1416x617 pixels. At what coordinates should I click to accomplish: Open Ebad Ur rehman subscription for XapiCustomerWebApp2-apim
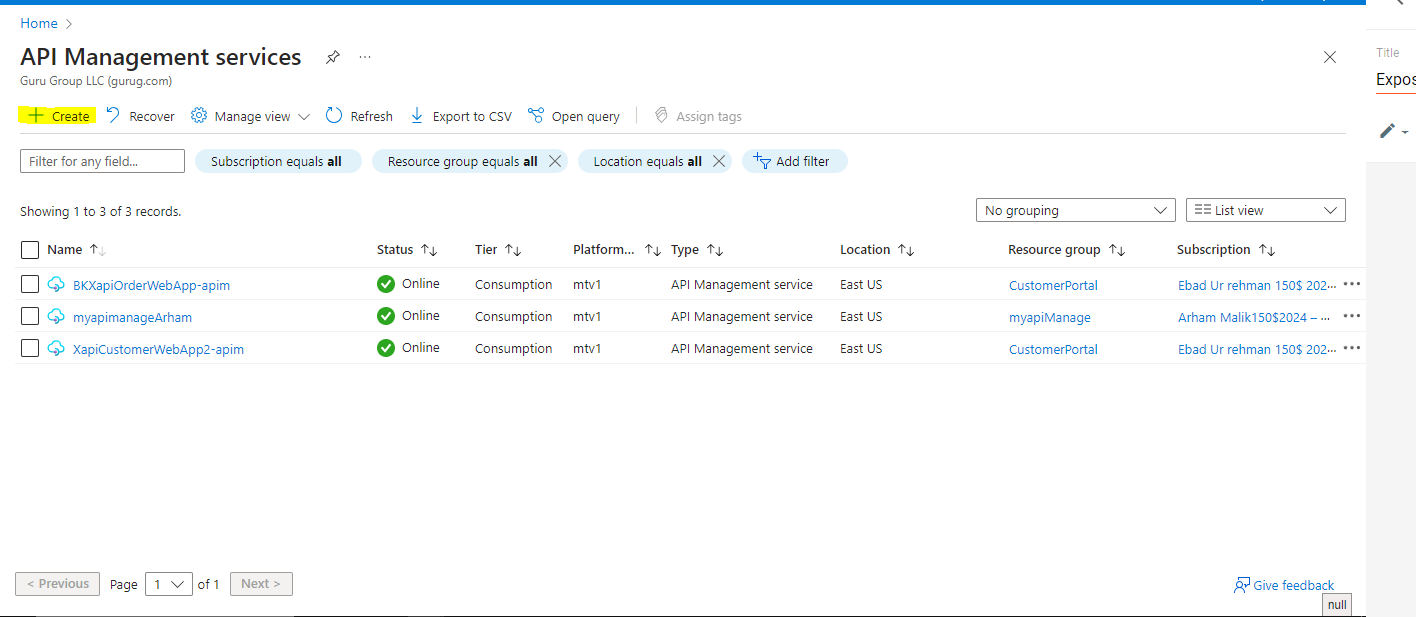[x=1257, y=349]
